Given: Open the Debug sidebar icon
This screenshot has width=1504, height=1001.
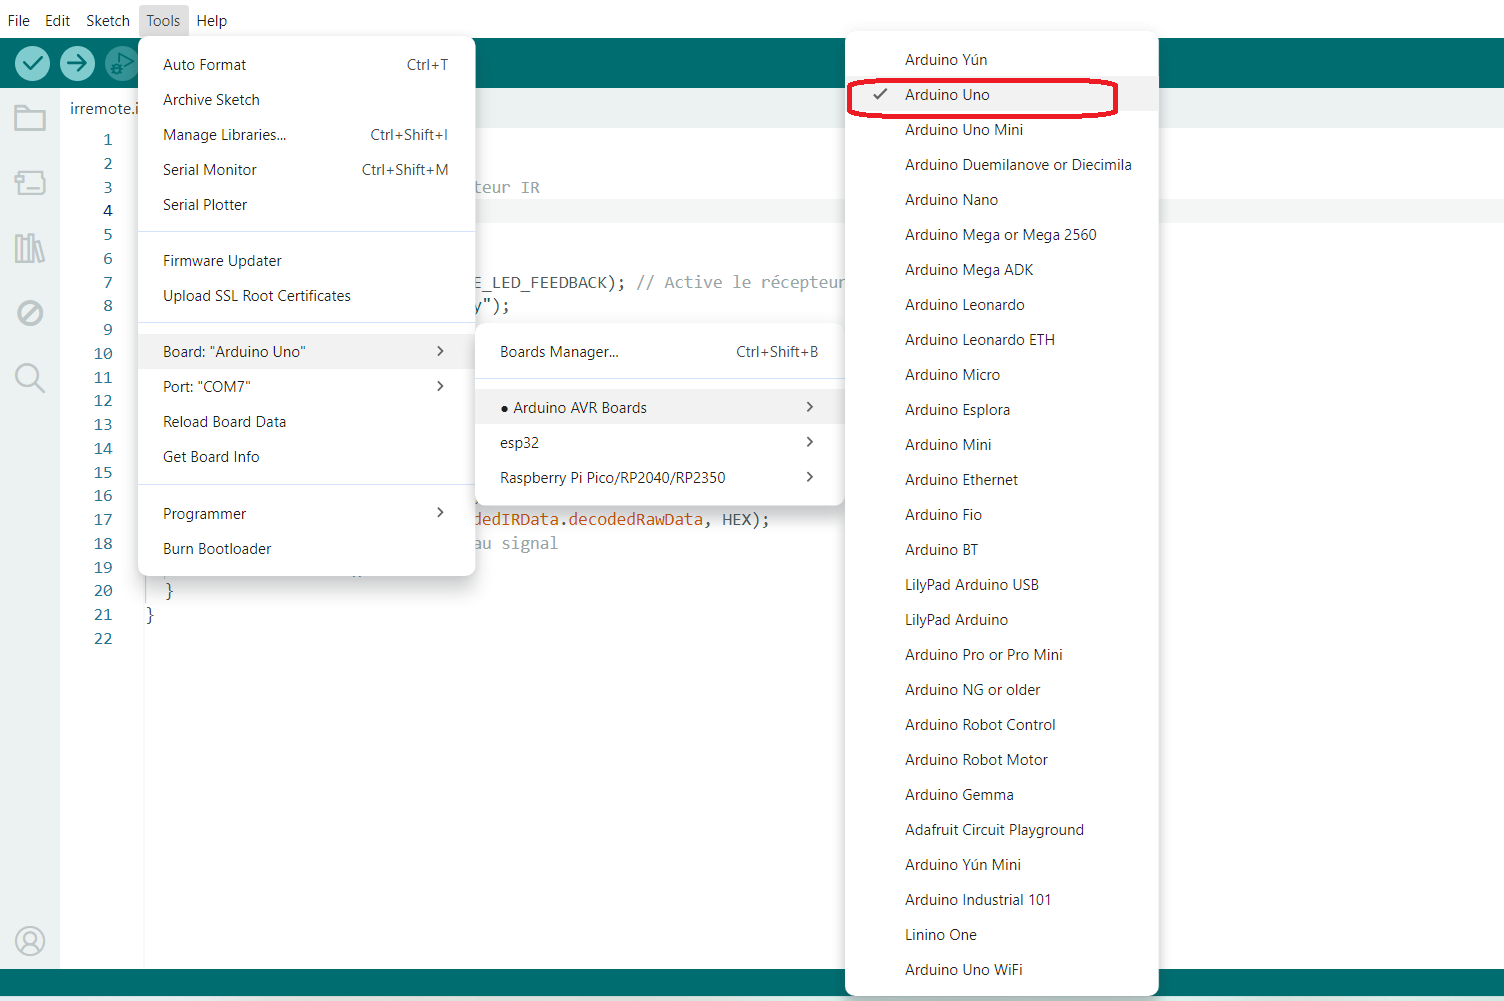Looking at the screenshot, I should click(30, 313).
